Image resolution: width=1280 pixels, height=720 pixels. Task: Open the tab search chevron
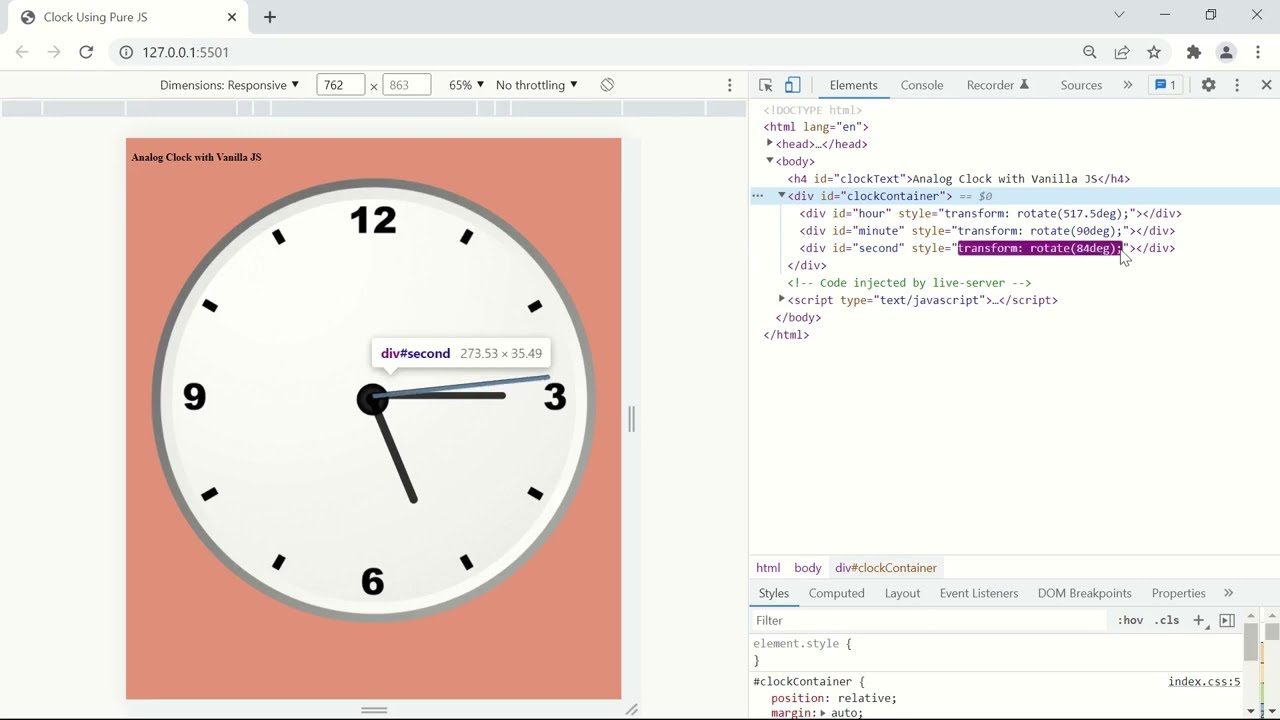(1119, 15)
